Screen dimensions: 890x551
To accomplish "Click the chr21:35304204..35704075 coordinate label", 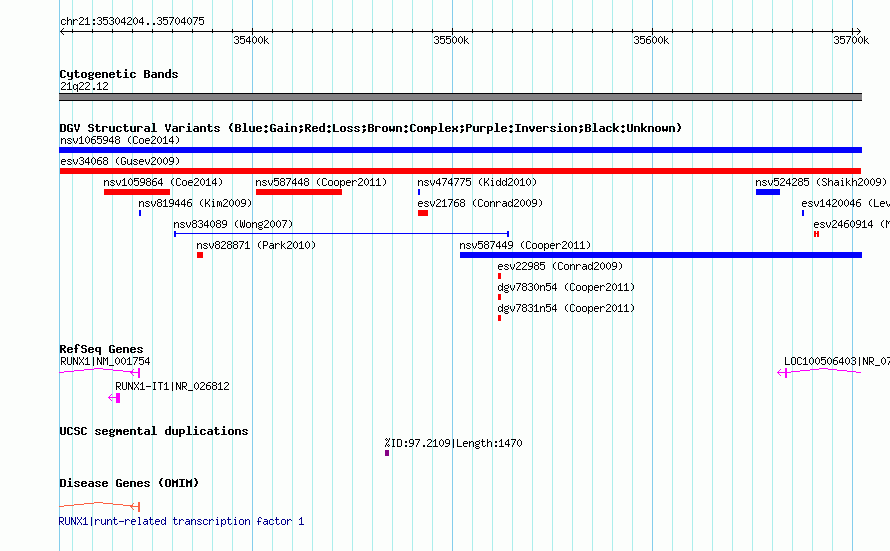I will (x=132, y=22).
